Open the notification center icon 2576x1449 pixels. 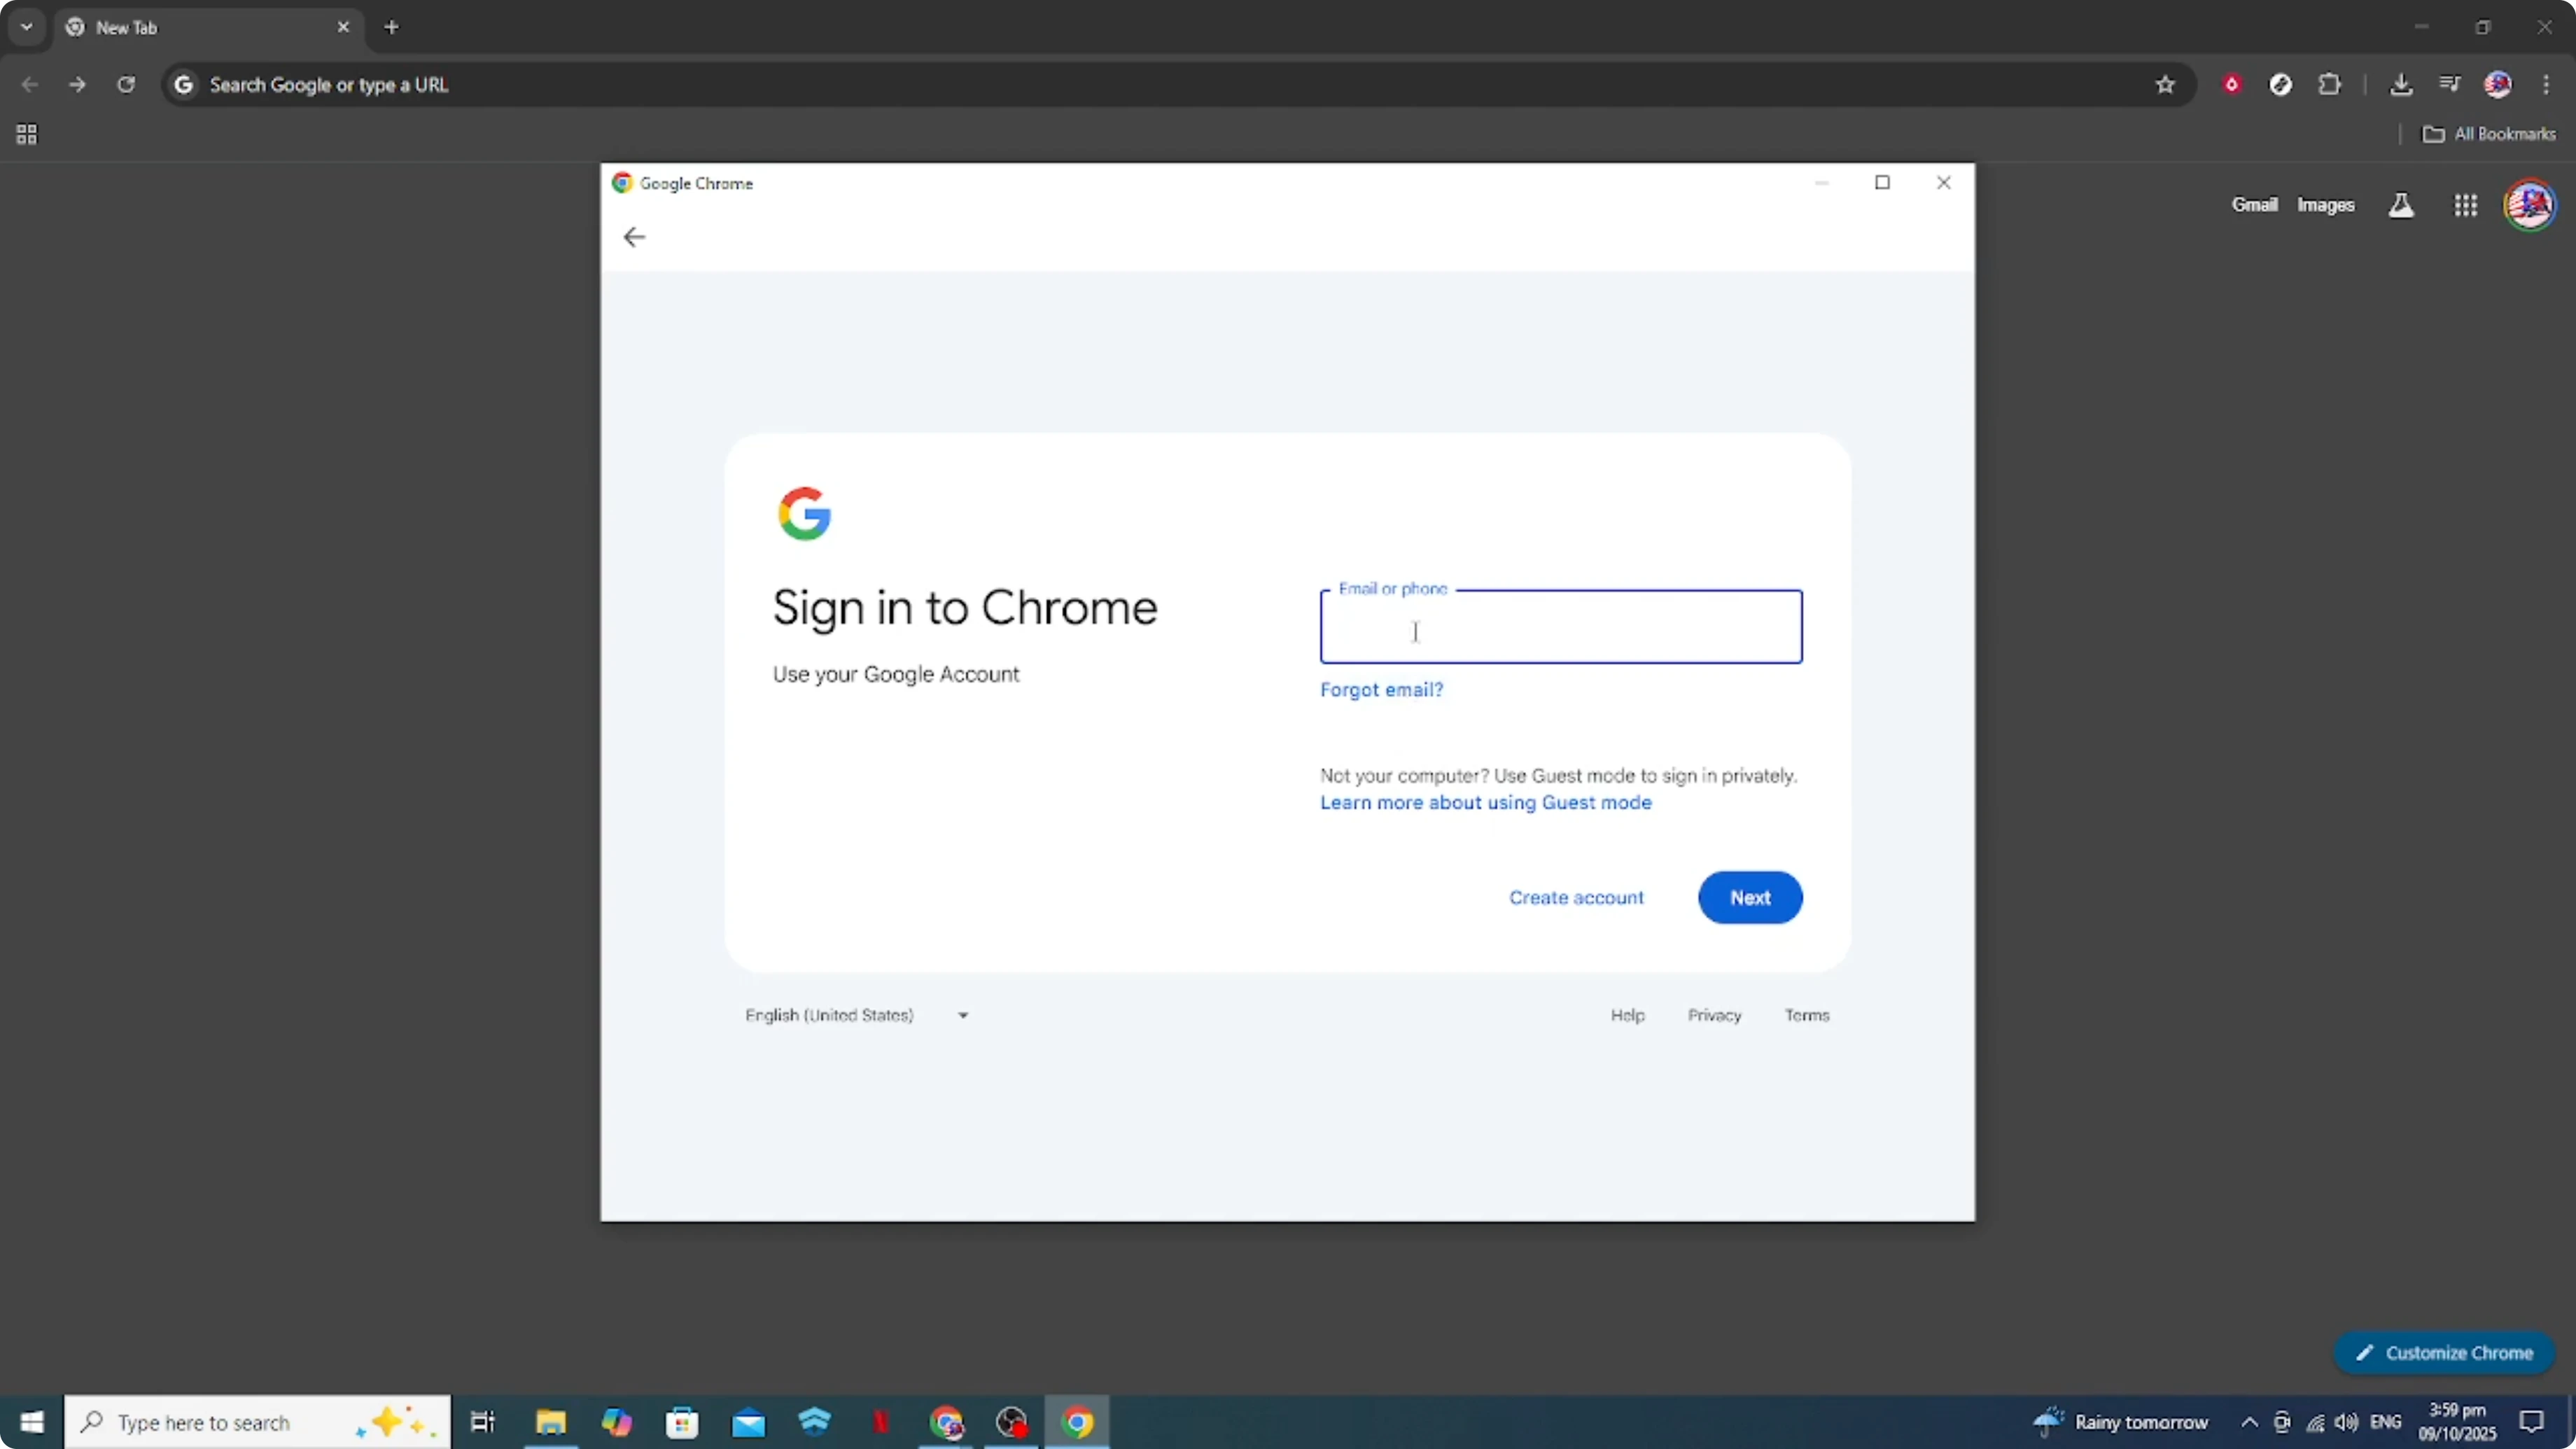tap(2532, 1422)
